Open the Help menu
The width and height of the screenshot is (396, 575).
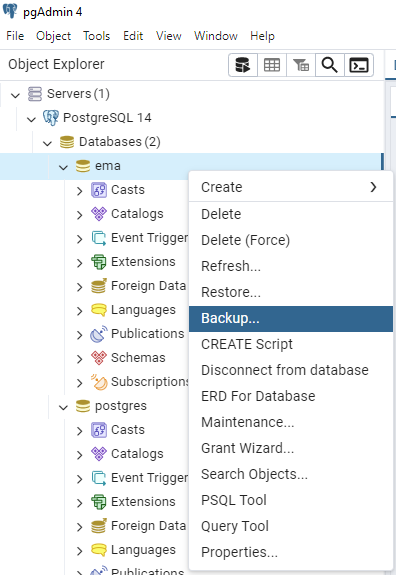click(x=262, y=36)
